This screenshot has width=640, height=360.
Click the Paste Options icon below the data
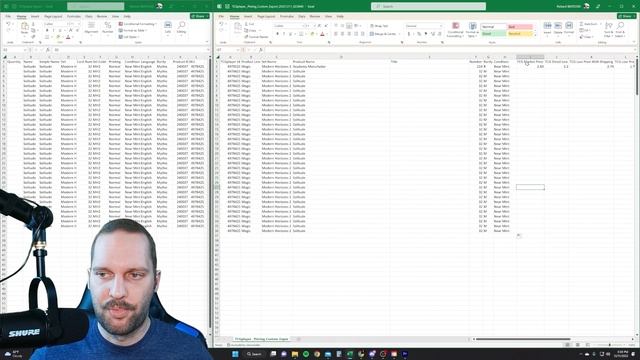click(519, 236)
